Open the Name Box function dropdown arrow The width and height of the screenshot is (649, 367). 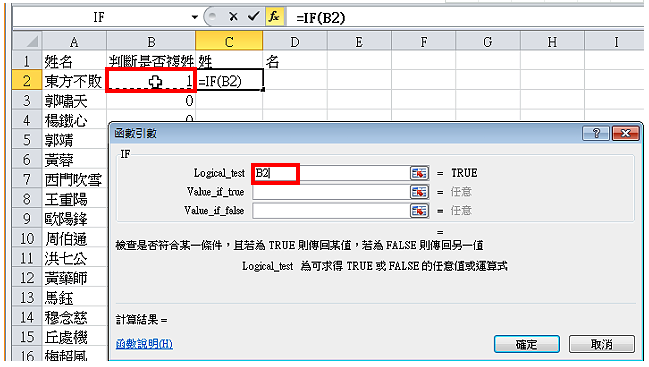194,17
